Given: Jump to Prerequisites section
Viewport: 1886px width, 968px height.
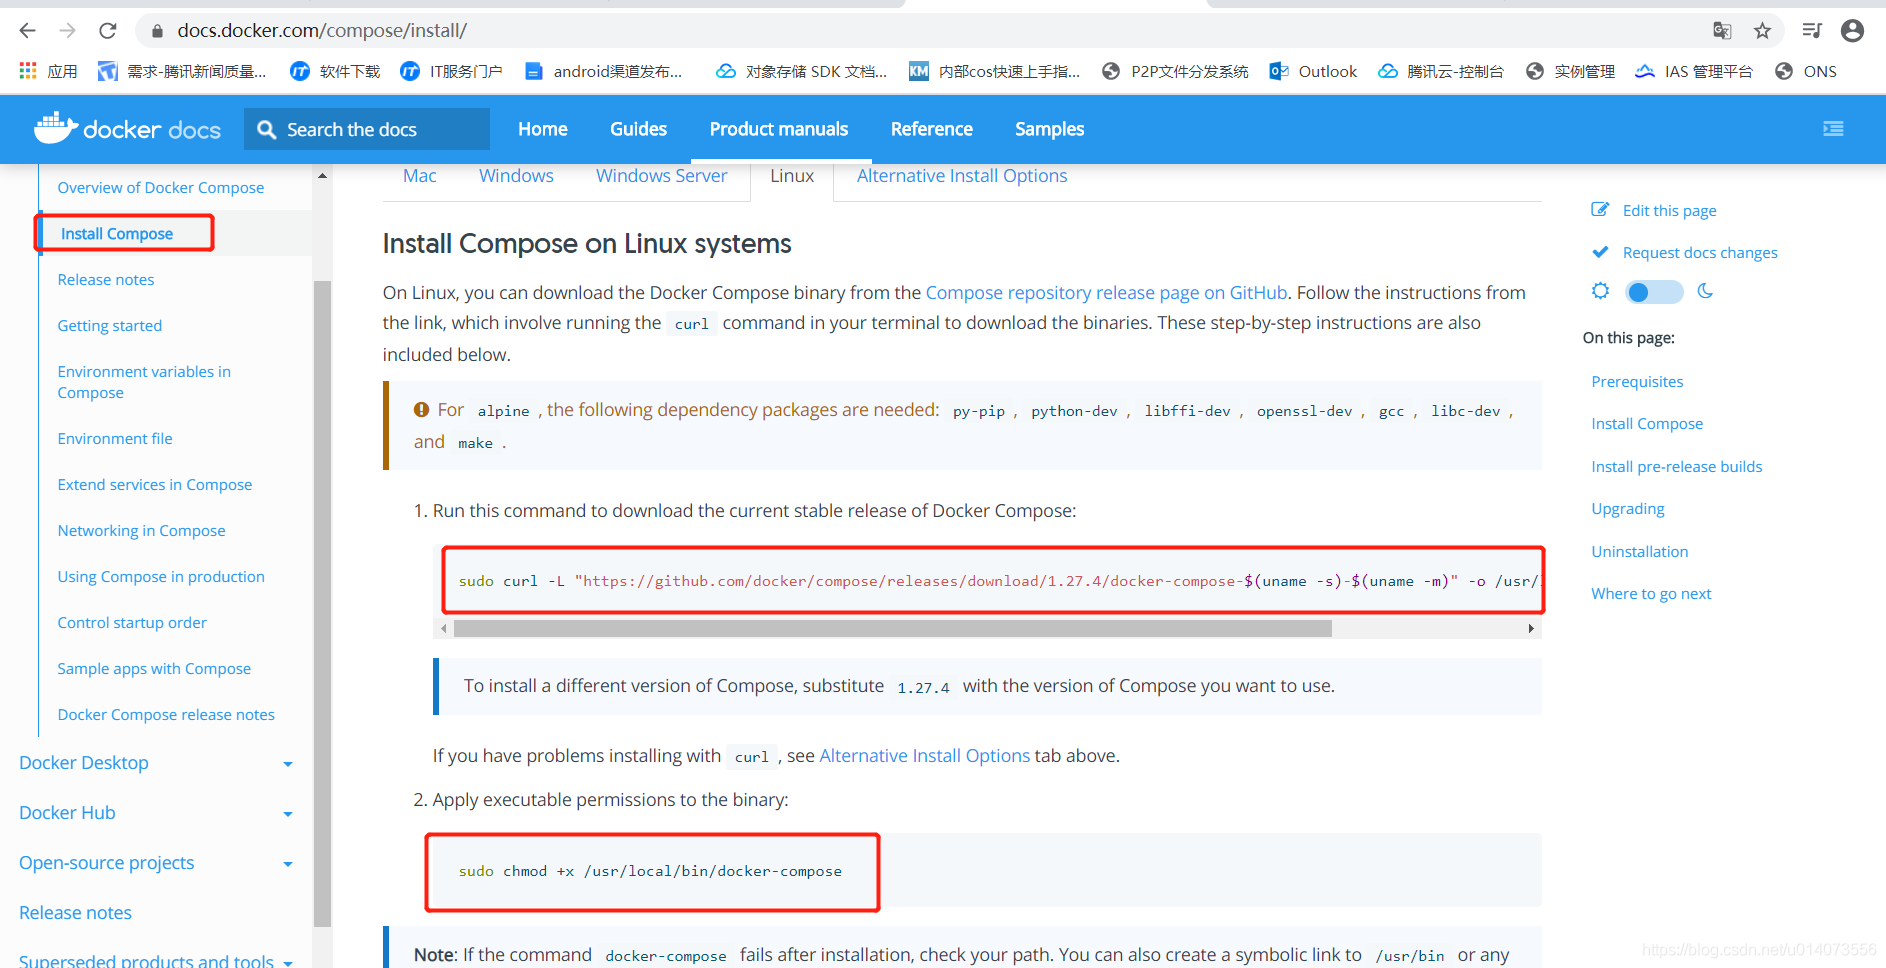Looking at the screenshot, I should point(1637,382).
